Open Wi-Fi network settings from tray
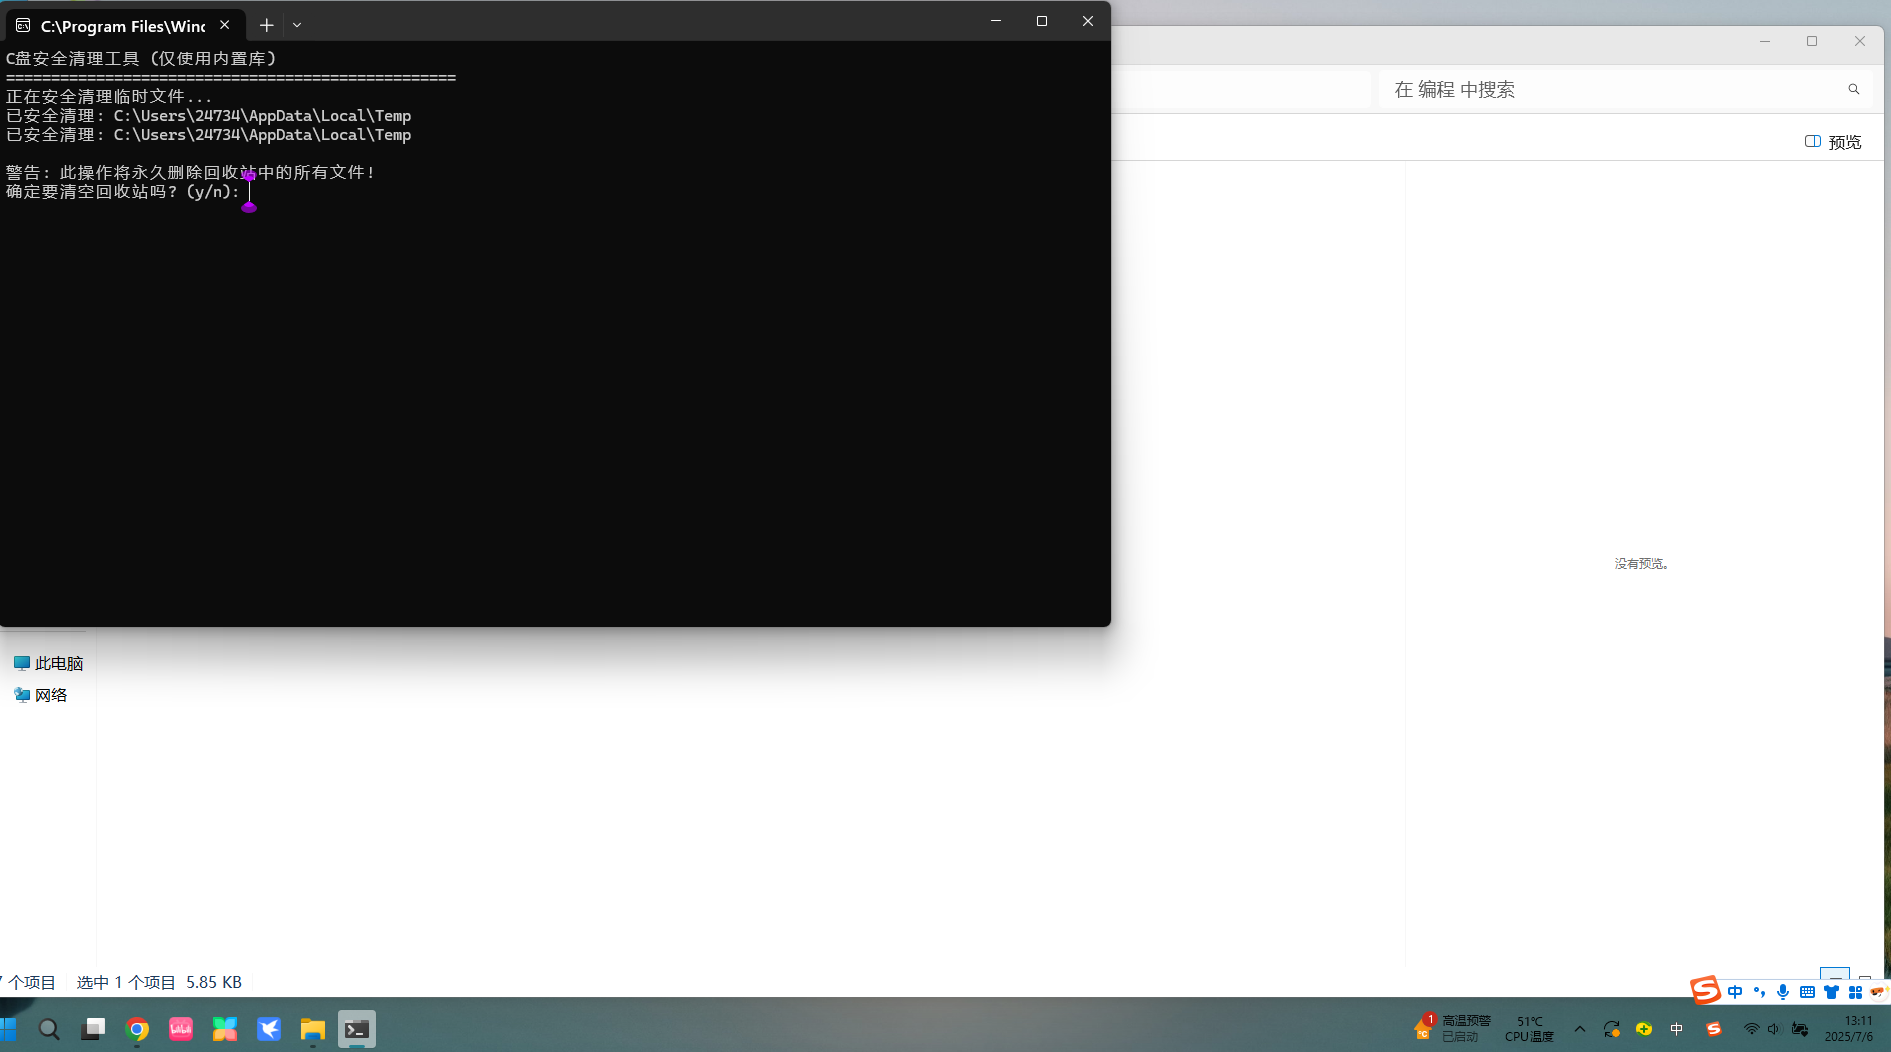Image resolution: width=1891 pixels, height=1052 pixels. 1751,1029
